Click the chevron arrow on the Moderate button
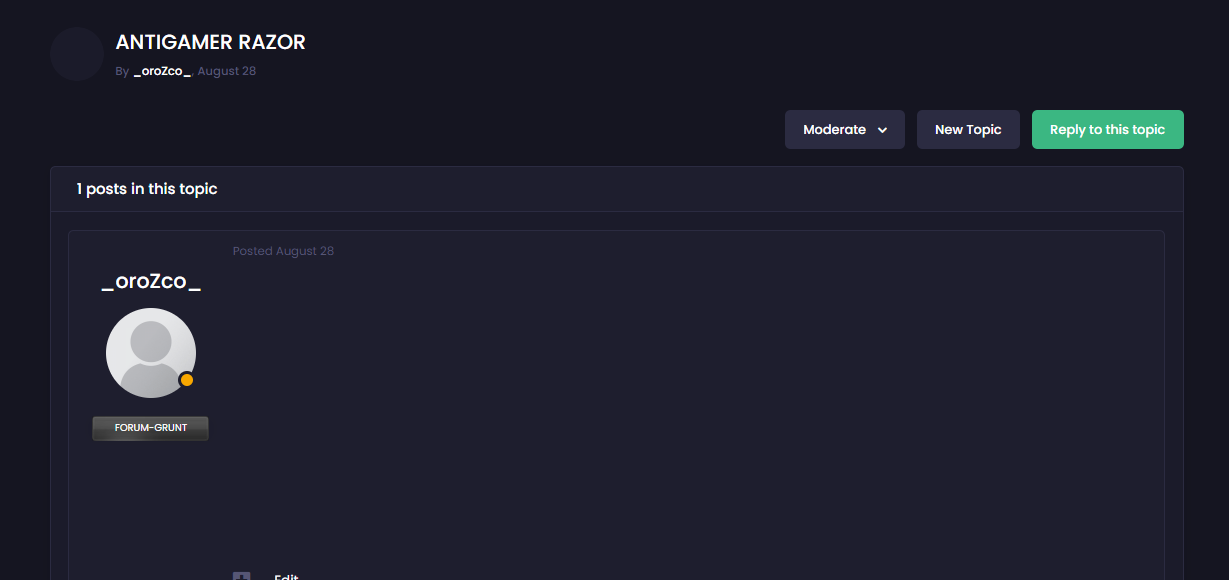Screen dimensions: 1229x580 point(882,130)
